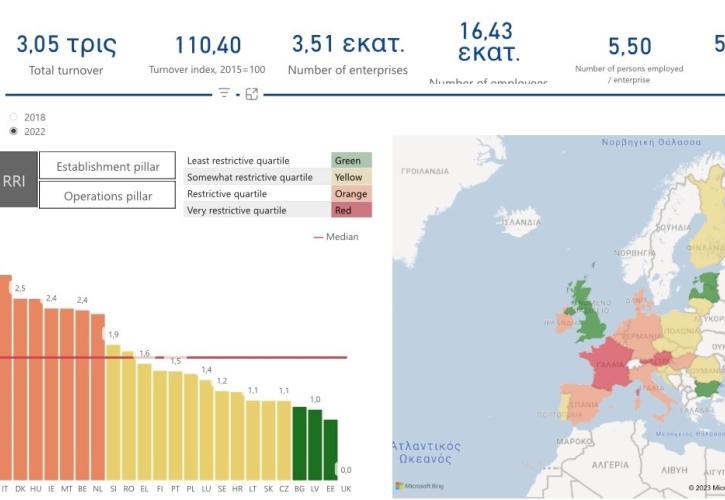Viewport: 725px width, 500px height.
Task: Select the SI bar in the chart
Action: click(x=113, y=412)
